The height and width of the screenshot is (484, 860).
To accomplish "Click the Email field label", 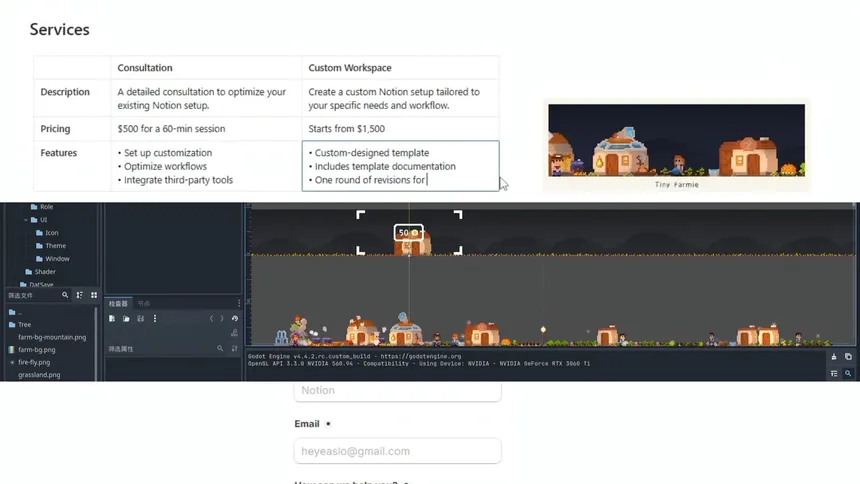I will click(307, 424).
